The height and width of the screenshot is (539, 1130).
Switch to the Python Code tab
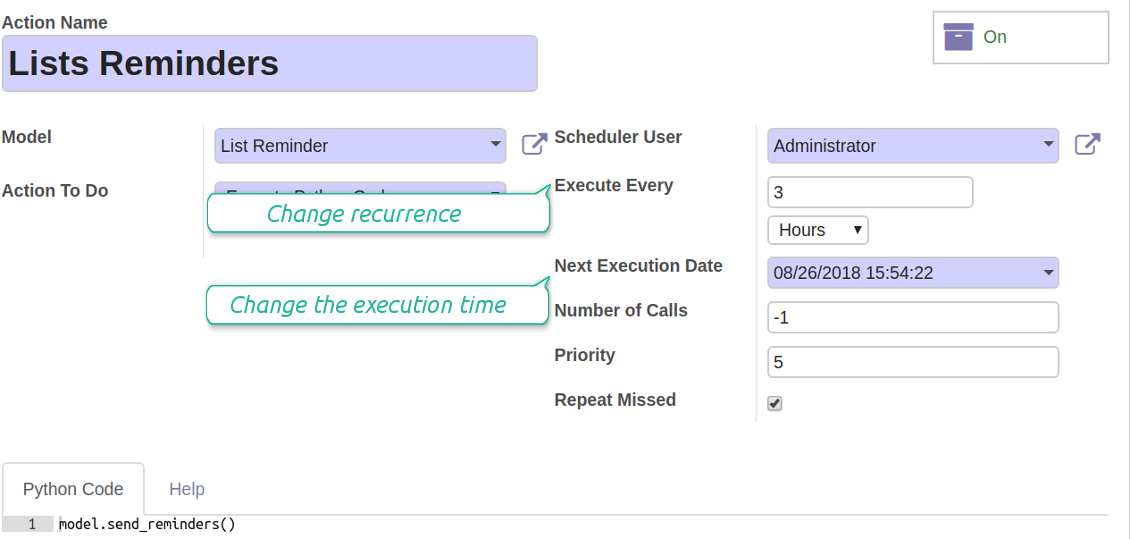click(x=74, y=489)
